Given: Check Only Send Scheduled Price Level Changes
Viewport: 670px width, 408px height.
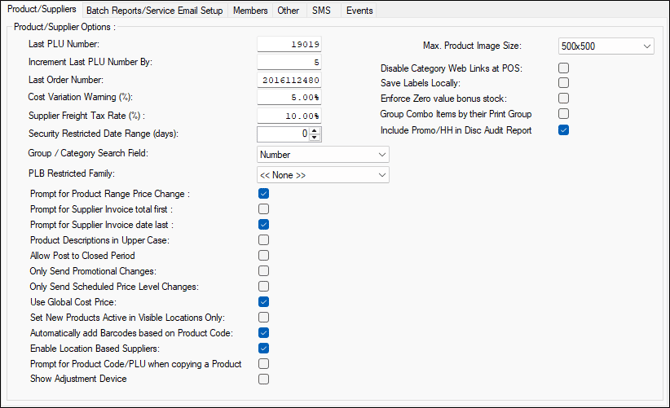Looking at the screenshot, I should point(264,286).
